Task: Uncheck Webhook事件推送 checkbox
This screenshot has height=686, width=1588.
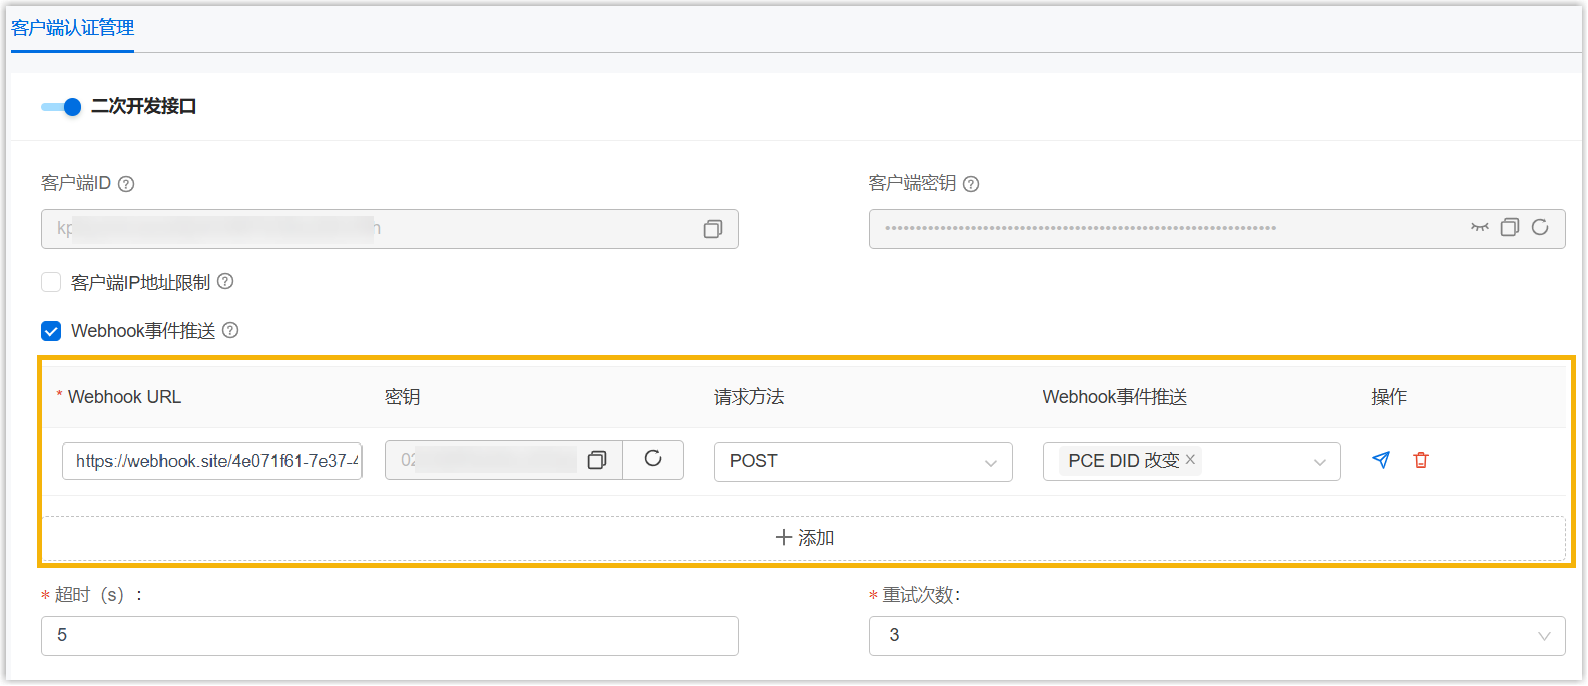Action: (51, 331)
